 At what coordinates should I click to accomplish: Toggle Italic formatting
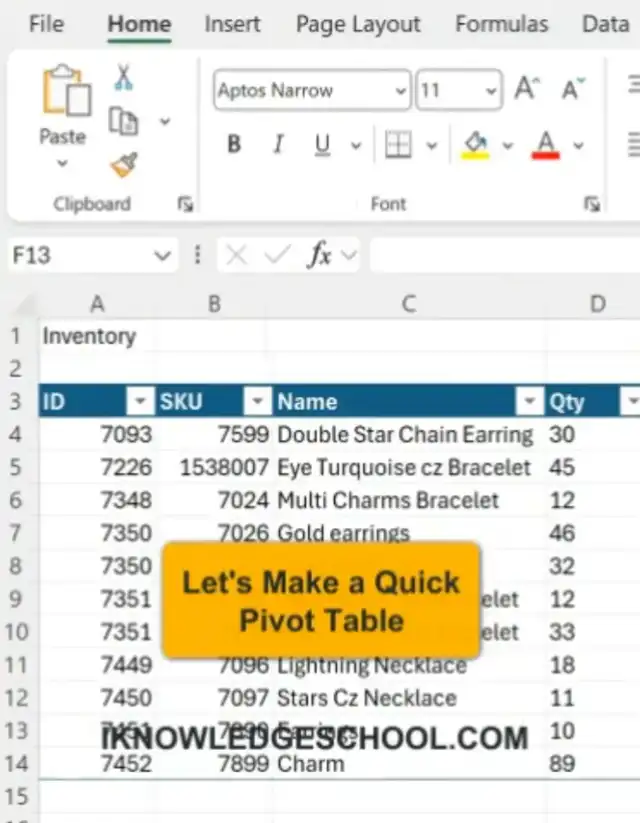coord(278,145)
